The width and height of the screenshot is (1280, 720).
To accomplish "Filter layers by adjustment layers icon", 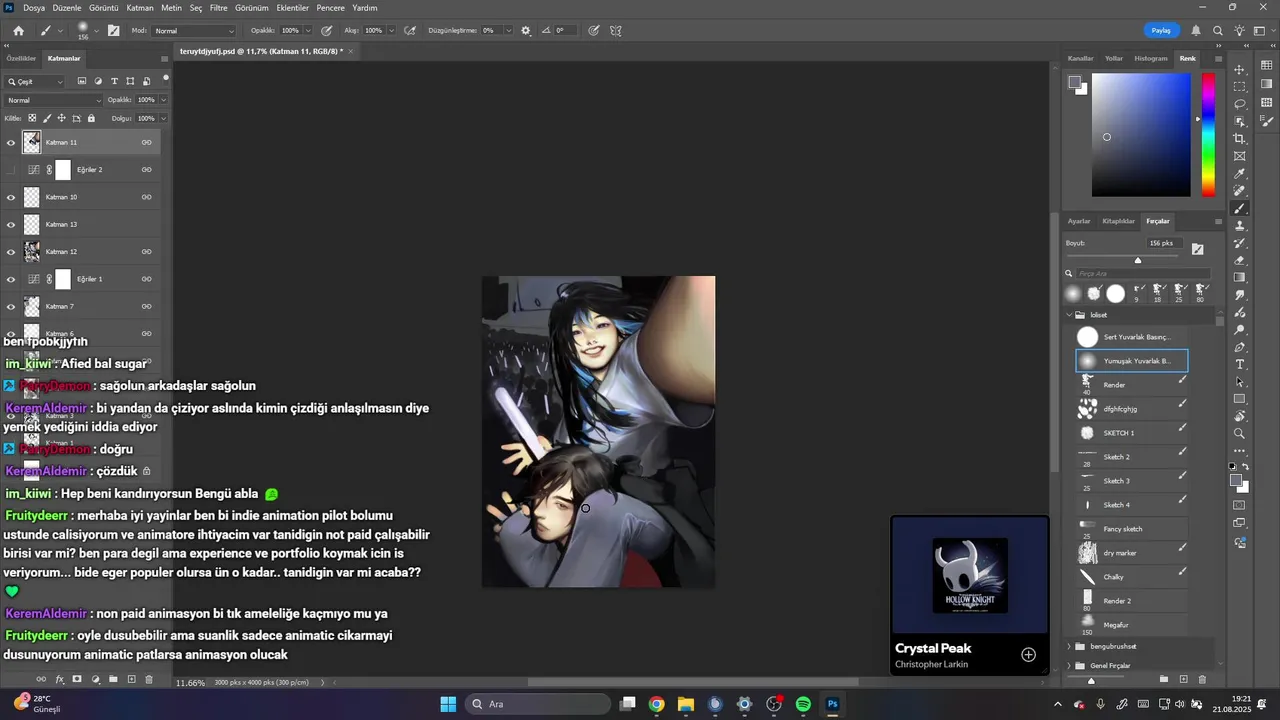I will click(x=98, y=81).
